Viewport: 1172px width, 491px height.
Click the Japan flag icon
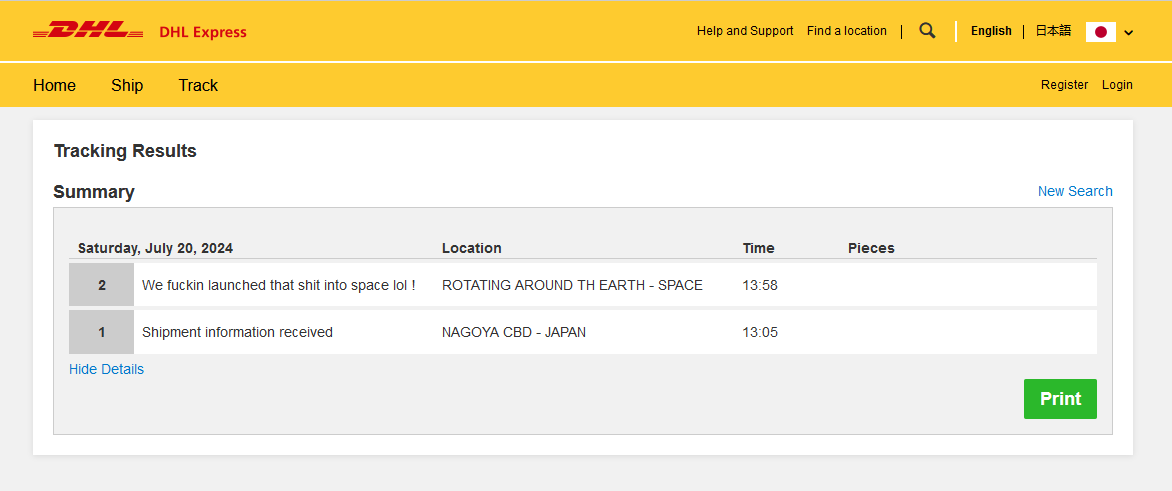coord(1100,32)
